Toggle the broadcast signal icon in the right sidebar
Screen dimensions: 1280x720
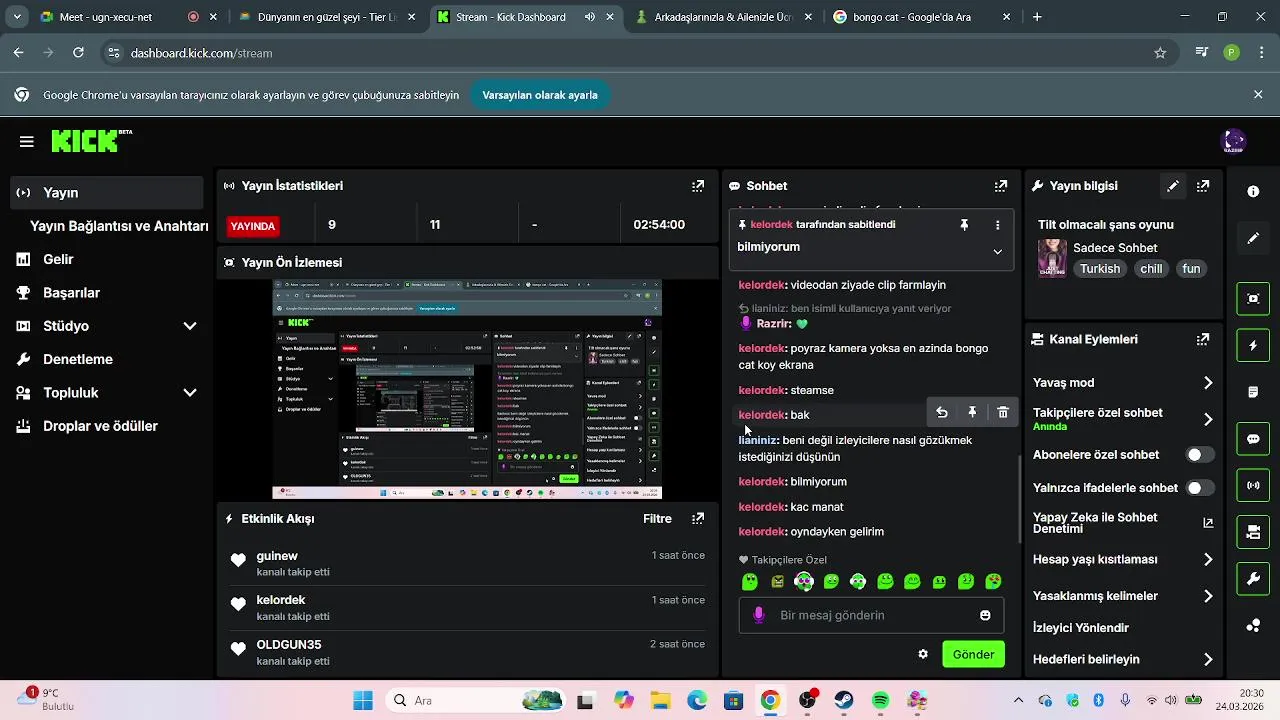[x=1253, y=486]
